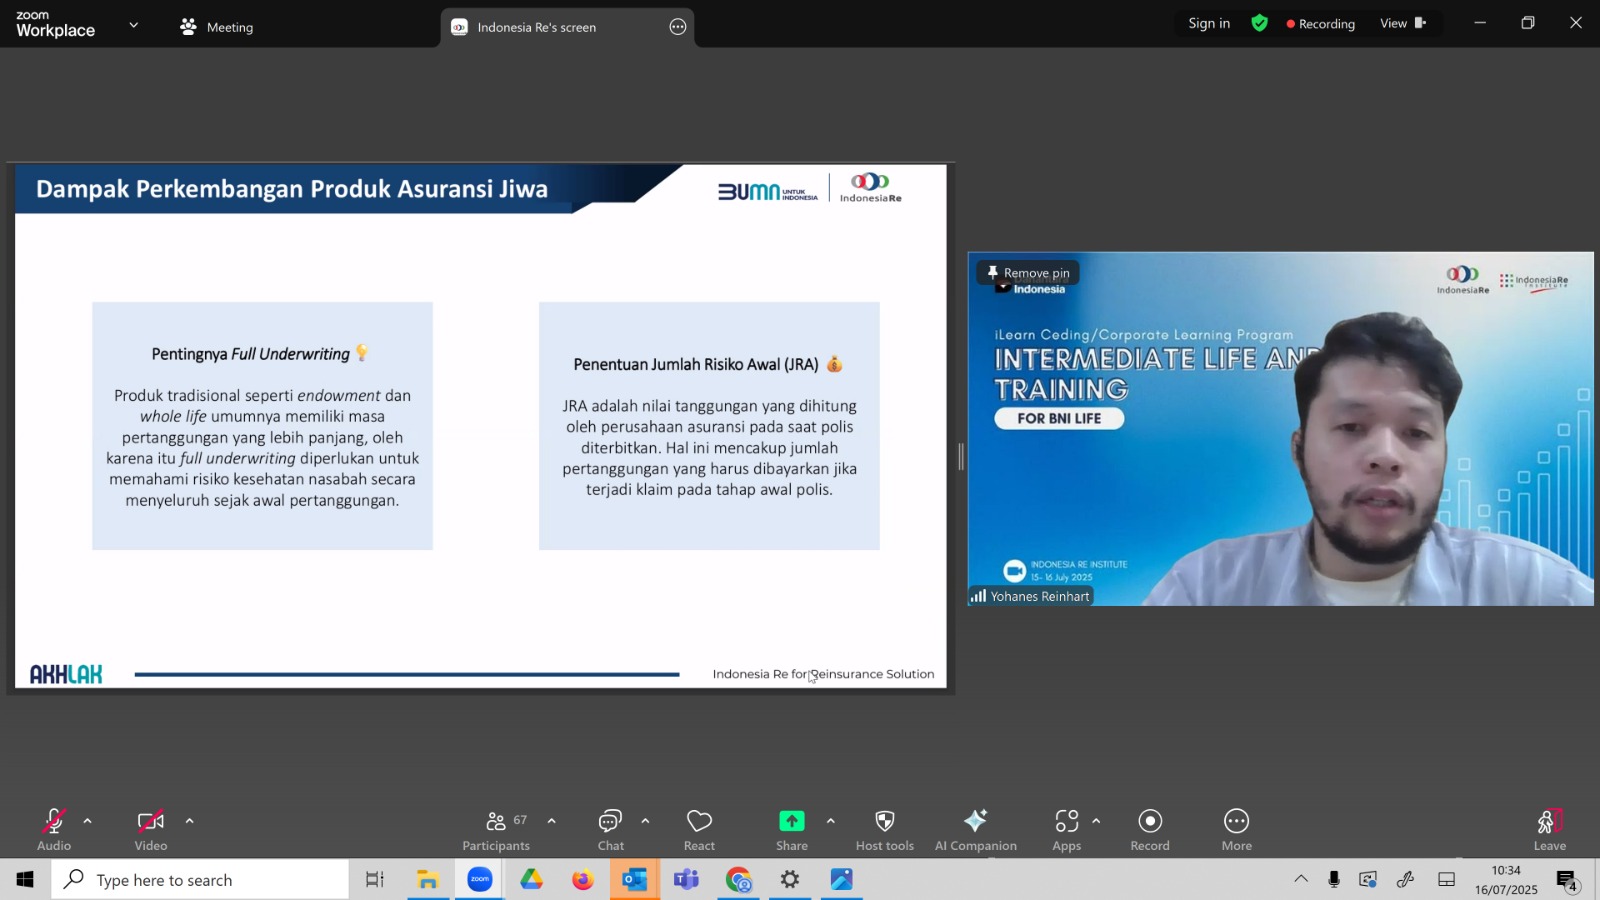Open Zoom Workplace dropdown chevron
The image size is (1600, 900).
[134, 25]
